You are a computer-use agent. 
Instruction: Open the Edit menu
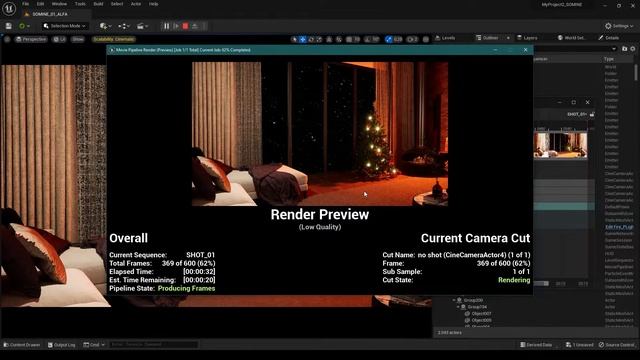click(40, 4)
